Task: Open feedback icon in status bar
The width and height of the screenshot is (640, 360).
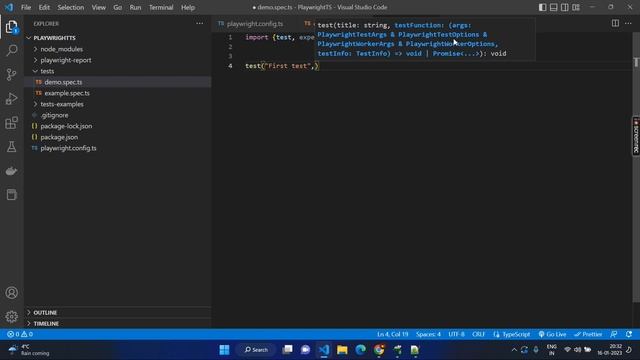Action: click(614, 334)
